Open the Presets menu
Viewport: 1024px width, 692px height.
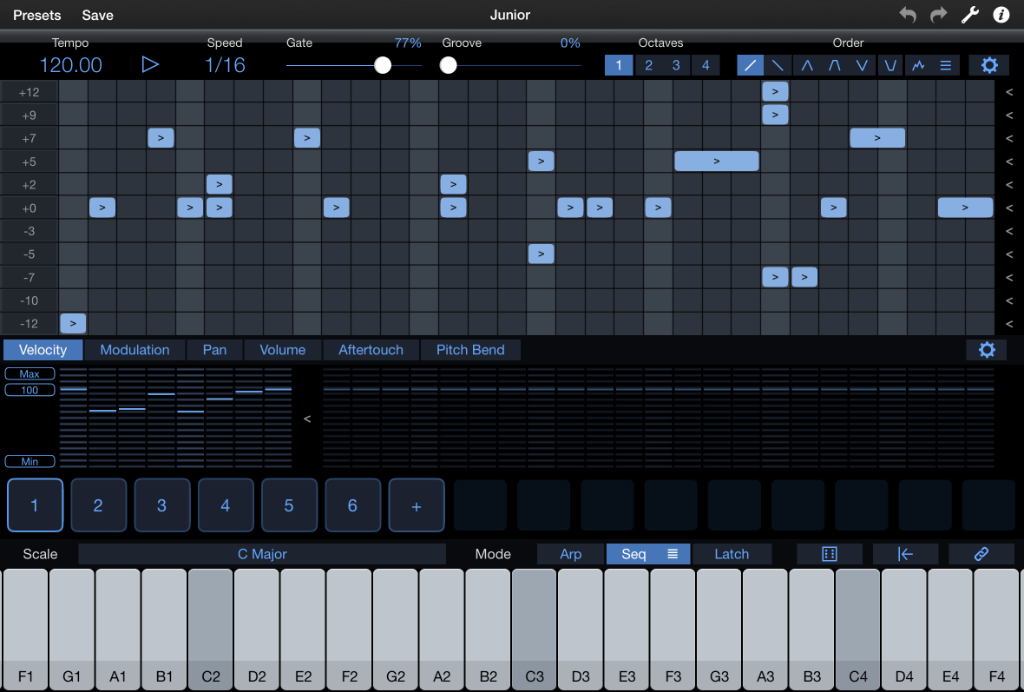coord(37,15)
